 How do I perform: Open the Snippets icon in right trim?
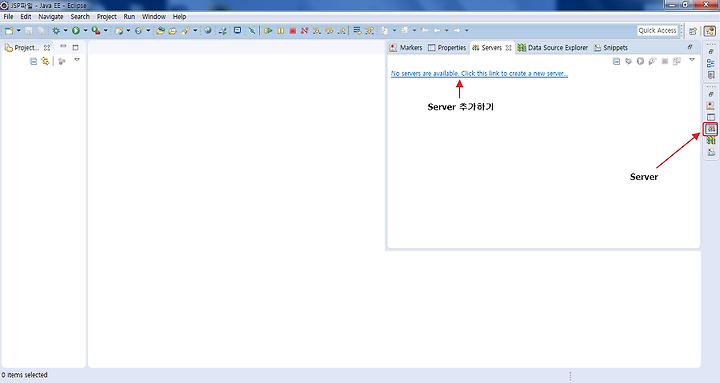coord(711,152)
